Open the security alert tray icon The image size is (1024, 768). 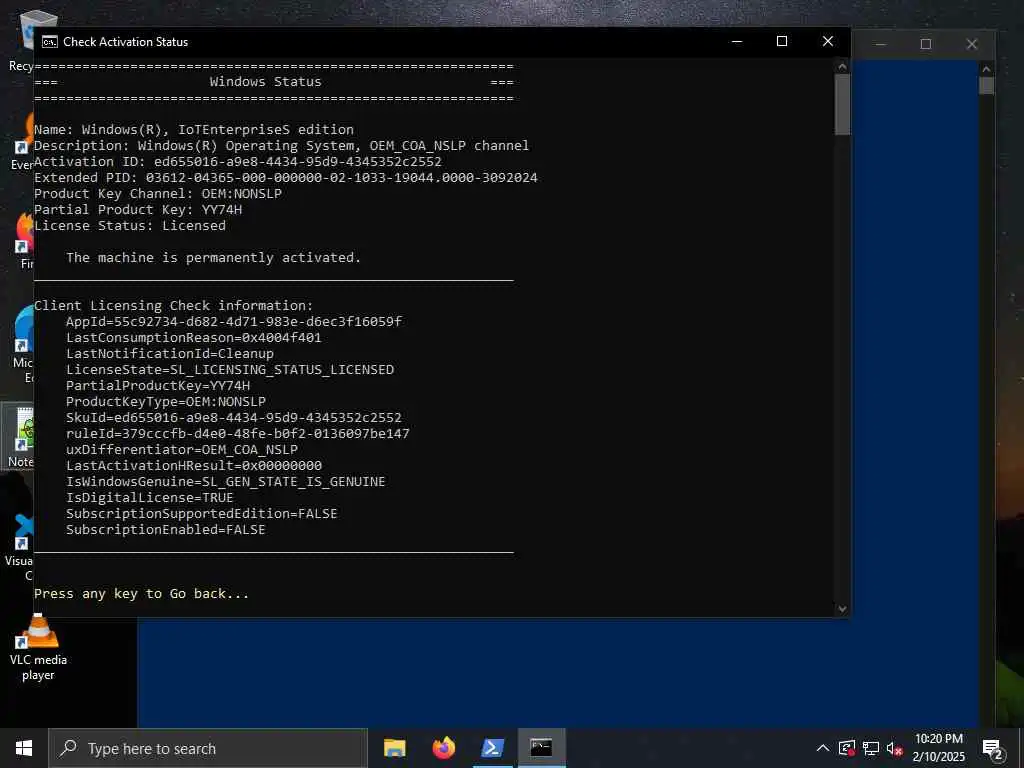pos(847,748)
